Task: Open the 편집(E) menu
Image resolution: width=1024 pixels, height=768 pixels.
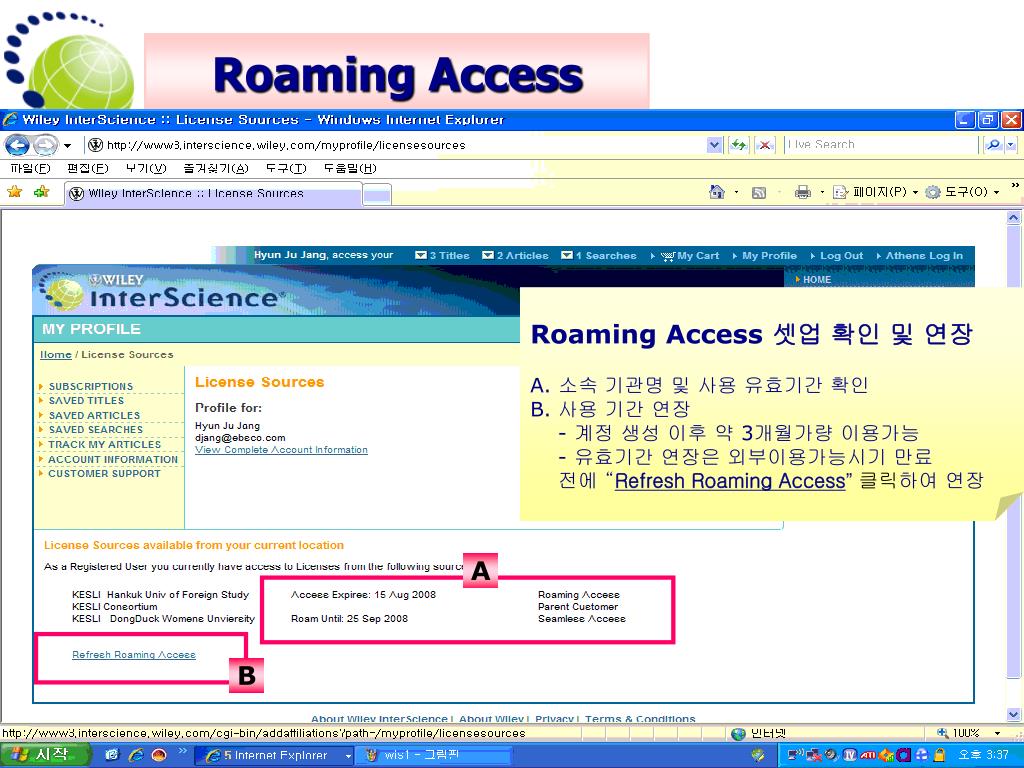Action: coord(88,168)
